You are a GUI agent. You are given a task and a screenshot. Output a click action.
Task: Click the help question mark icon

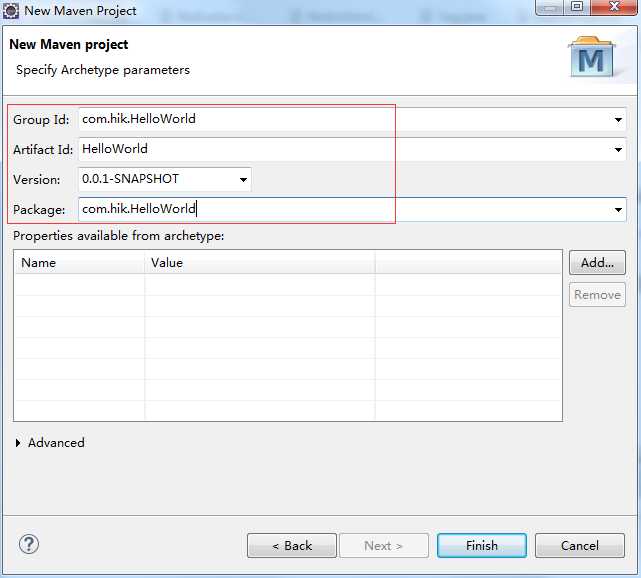coord(29,544)
